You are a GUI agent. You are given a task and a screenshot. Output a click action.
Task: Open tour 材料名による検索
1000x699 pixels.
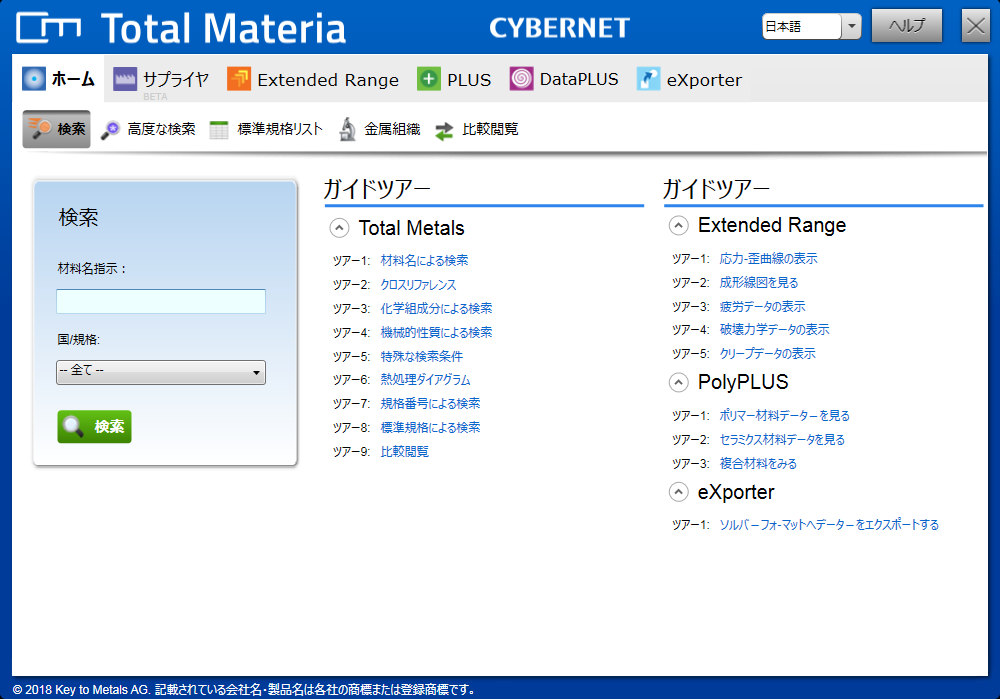pos(424,260)
